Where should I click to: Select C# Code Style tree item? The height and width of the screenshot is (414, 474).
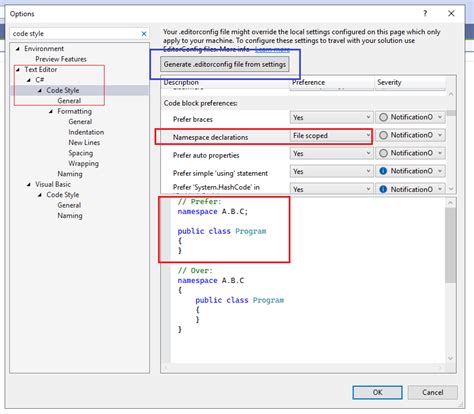63,90
